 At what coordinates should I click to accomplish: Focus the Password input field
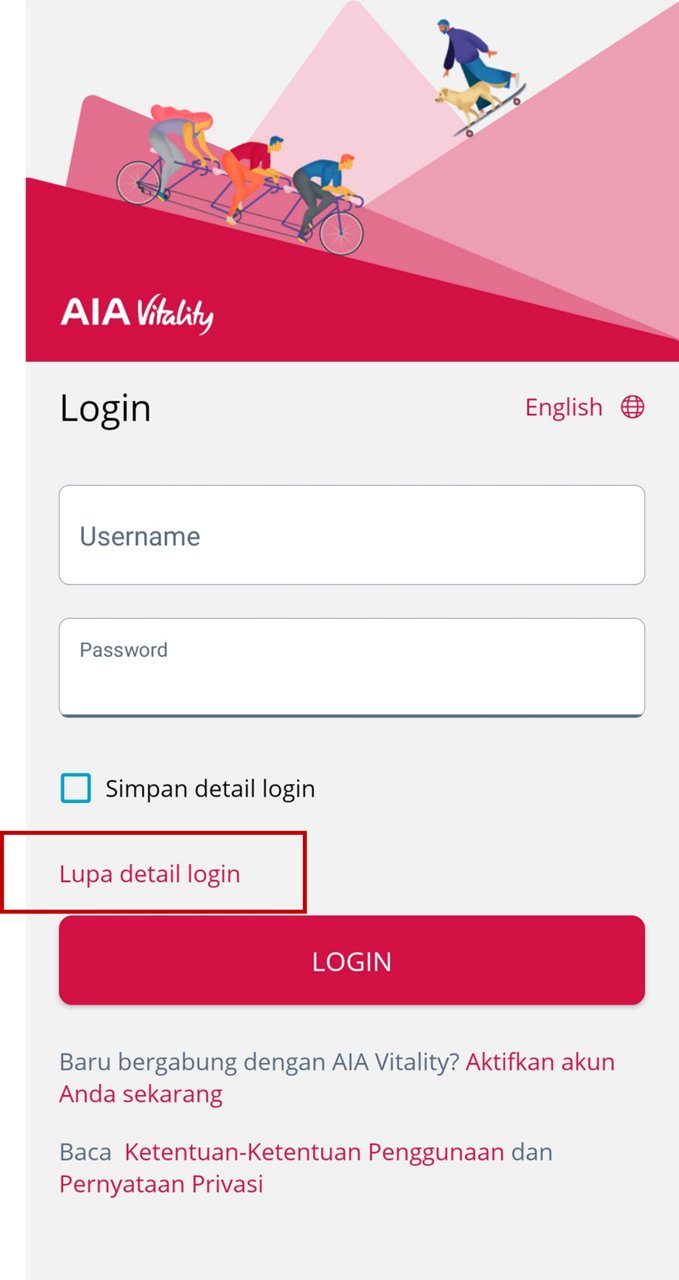pos(352,667)
